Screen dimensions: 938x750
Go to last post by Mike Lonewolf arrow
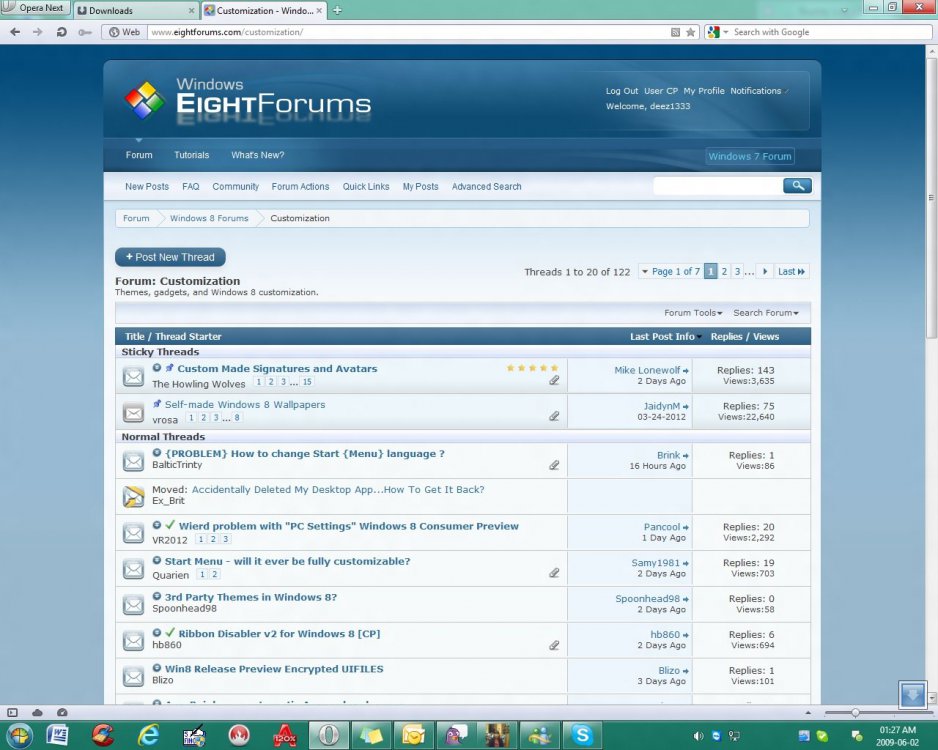click(x=686, y=371)
